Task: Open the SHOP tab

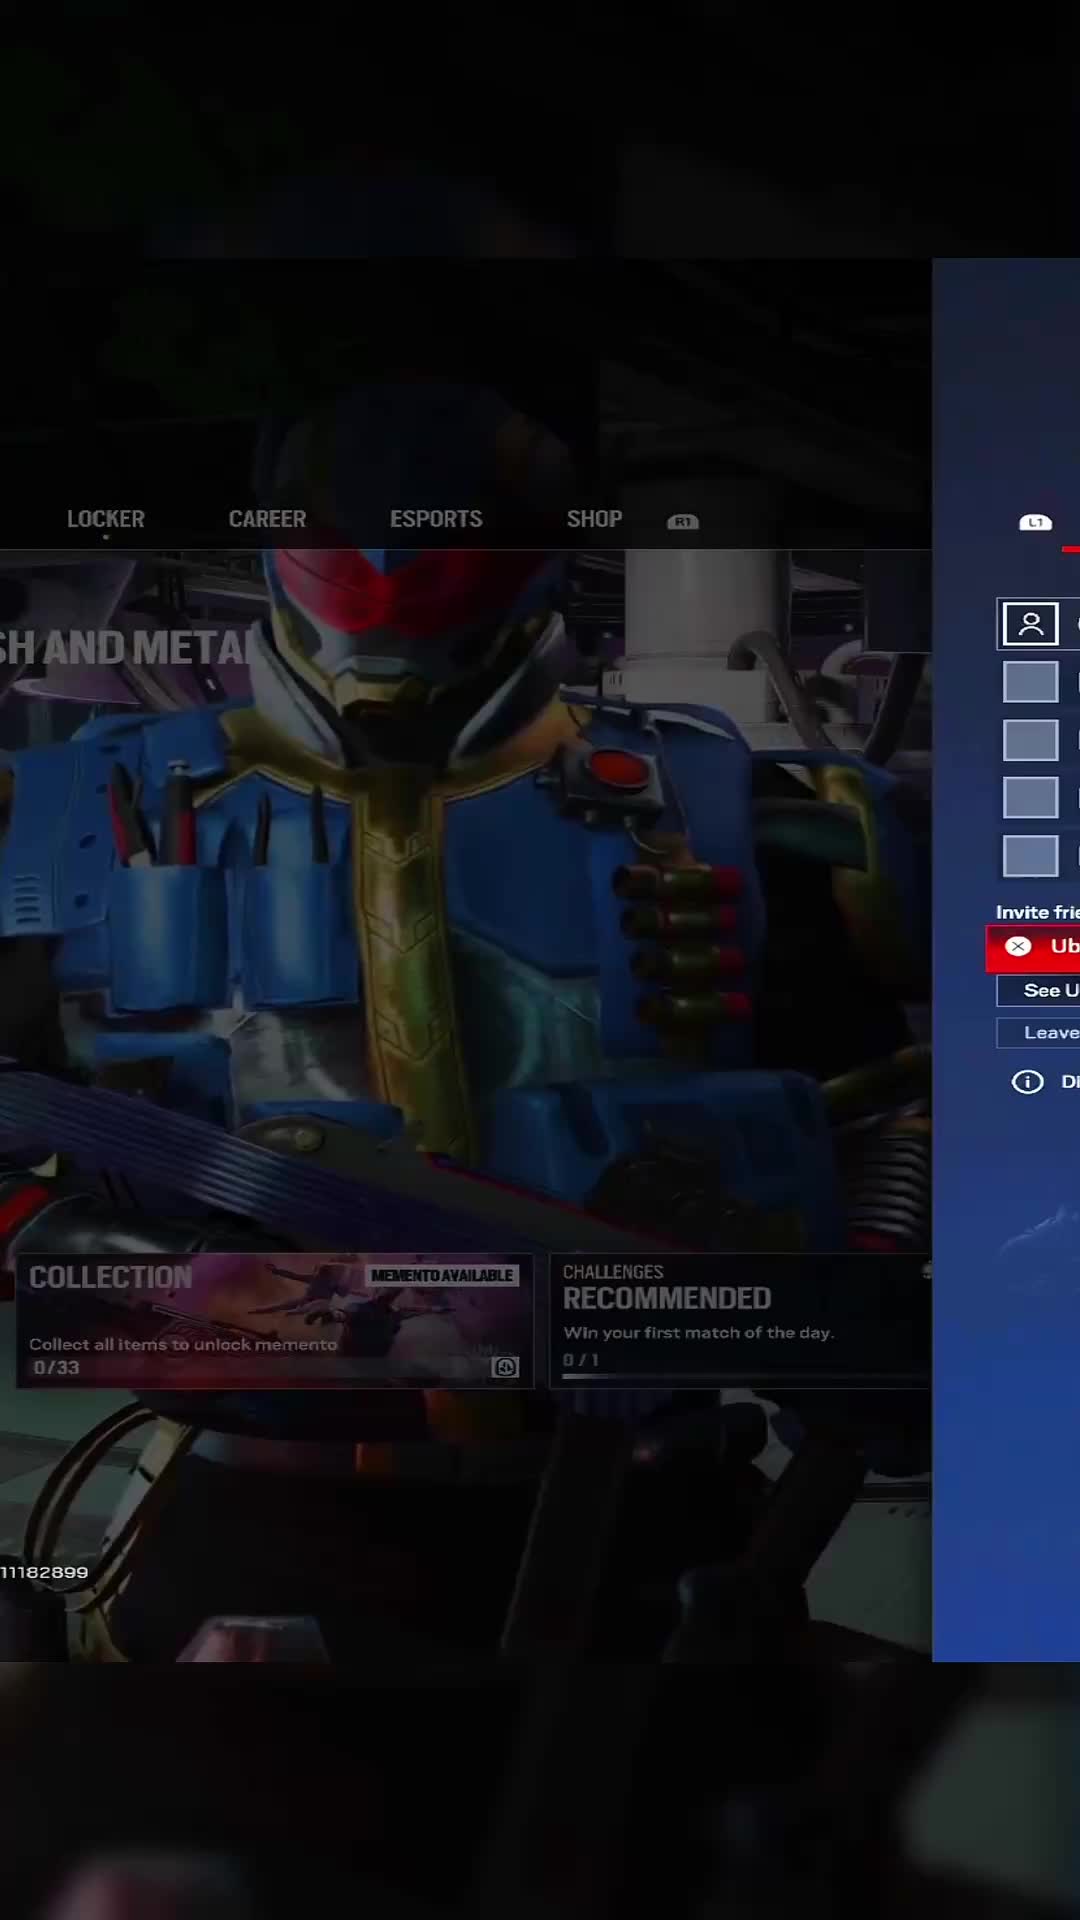Action: pyautogui.click(x=594, y=519)
